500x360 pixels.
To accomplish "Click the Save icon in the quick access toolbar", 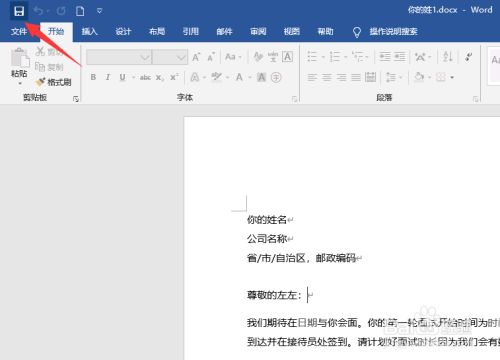I will (19, 11).
